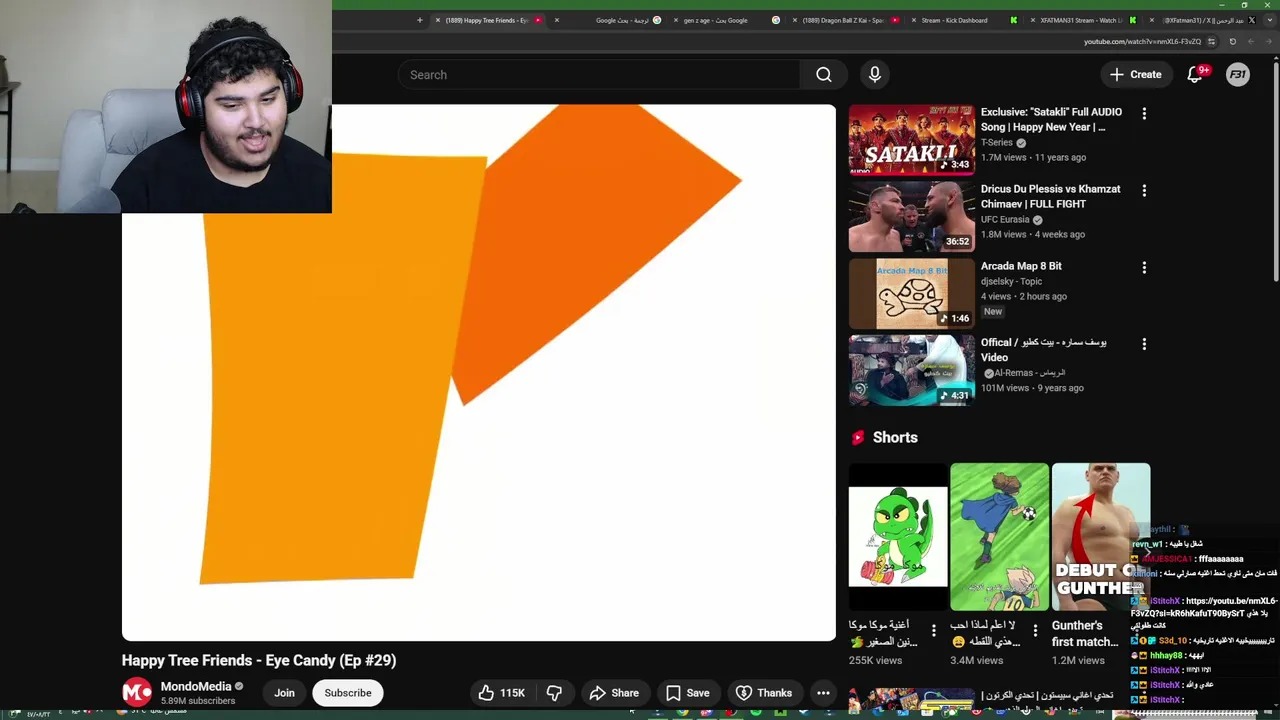Click the youtube.com address bar URL
This screenshot has width=1280, height=720.
(1142, 42)
